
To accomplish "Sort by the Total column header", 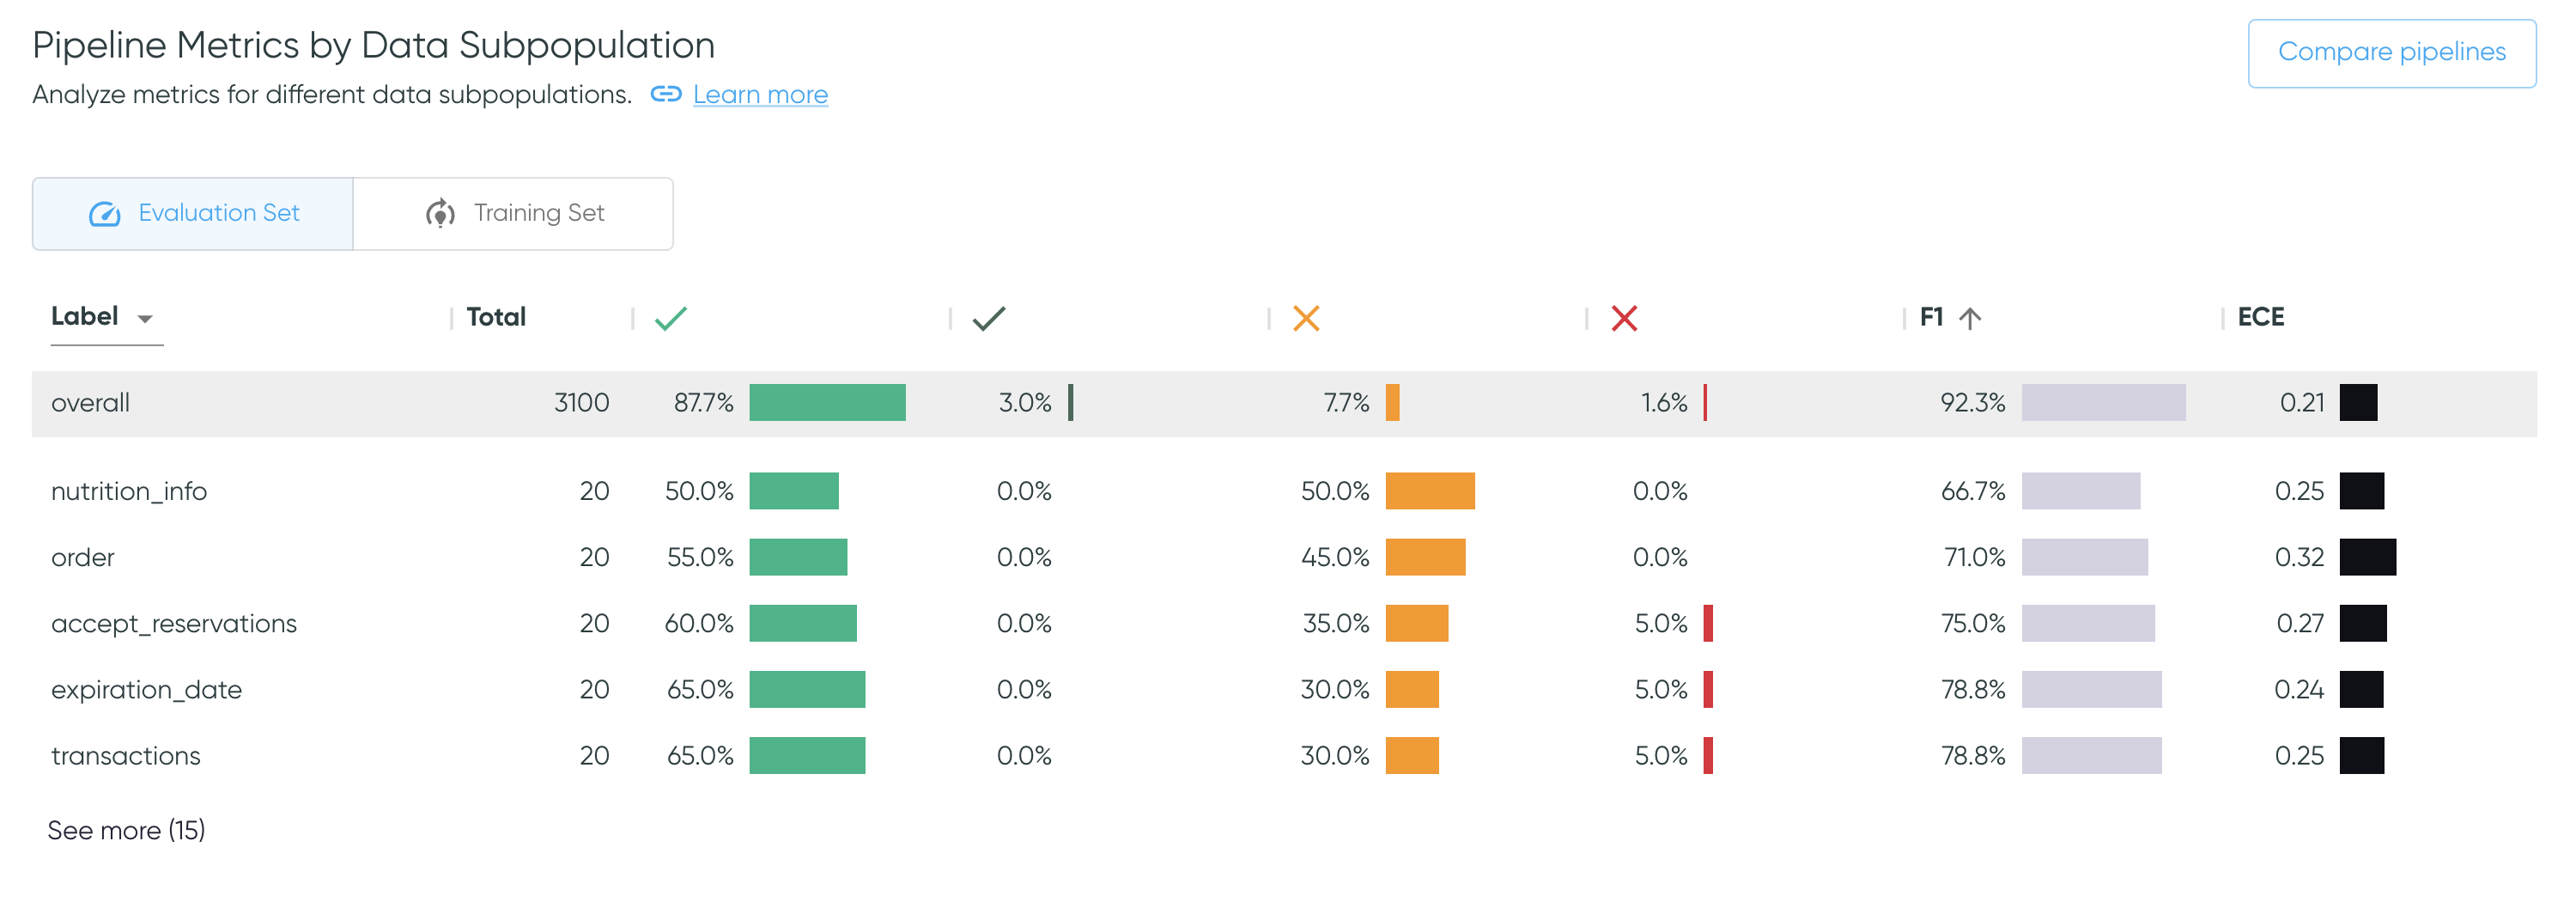I will [x=496, y=318].
